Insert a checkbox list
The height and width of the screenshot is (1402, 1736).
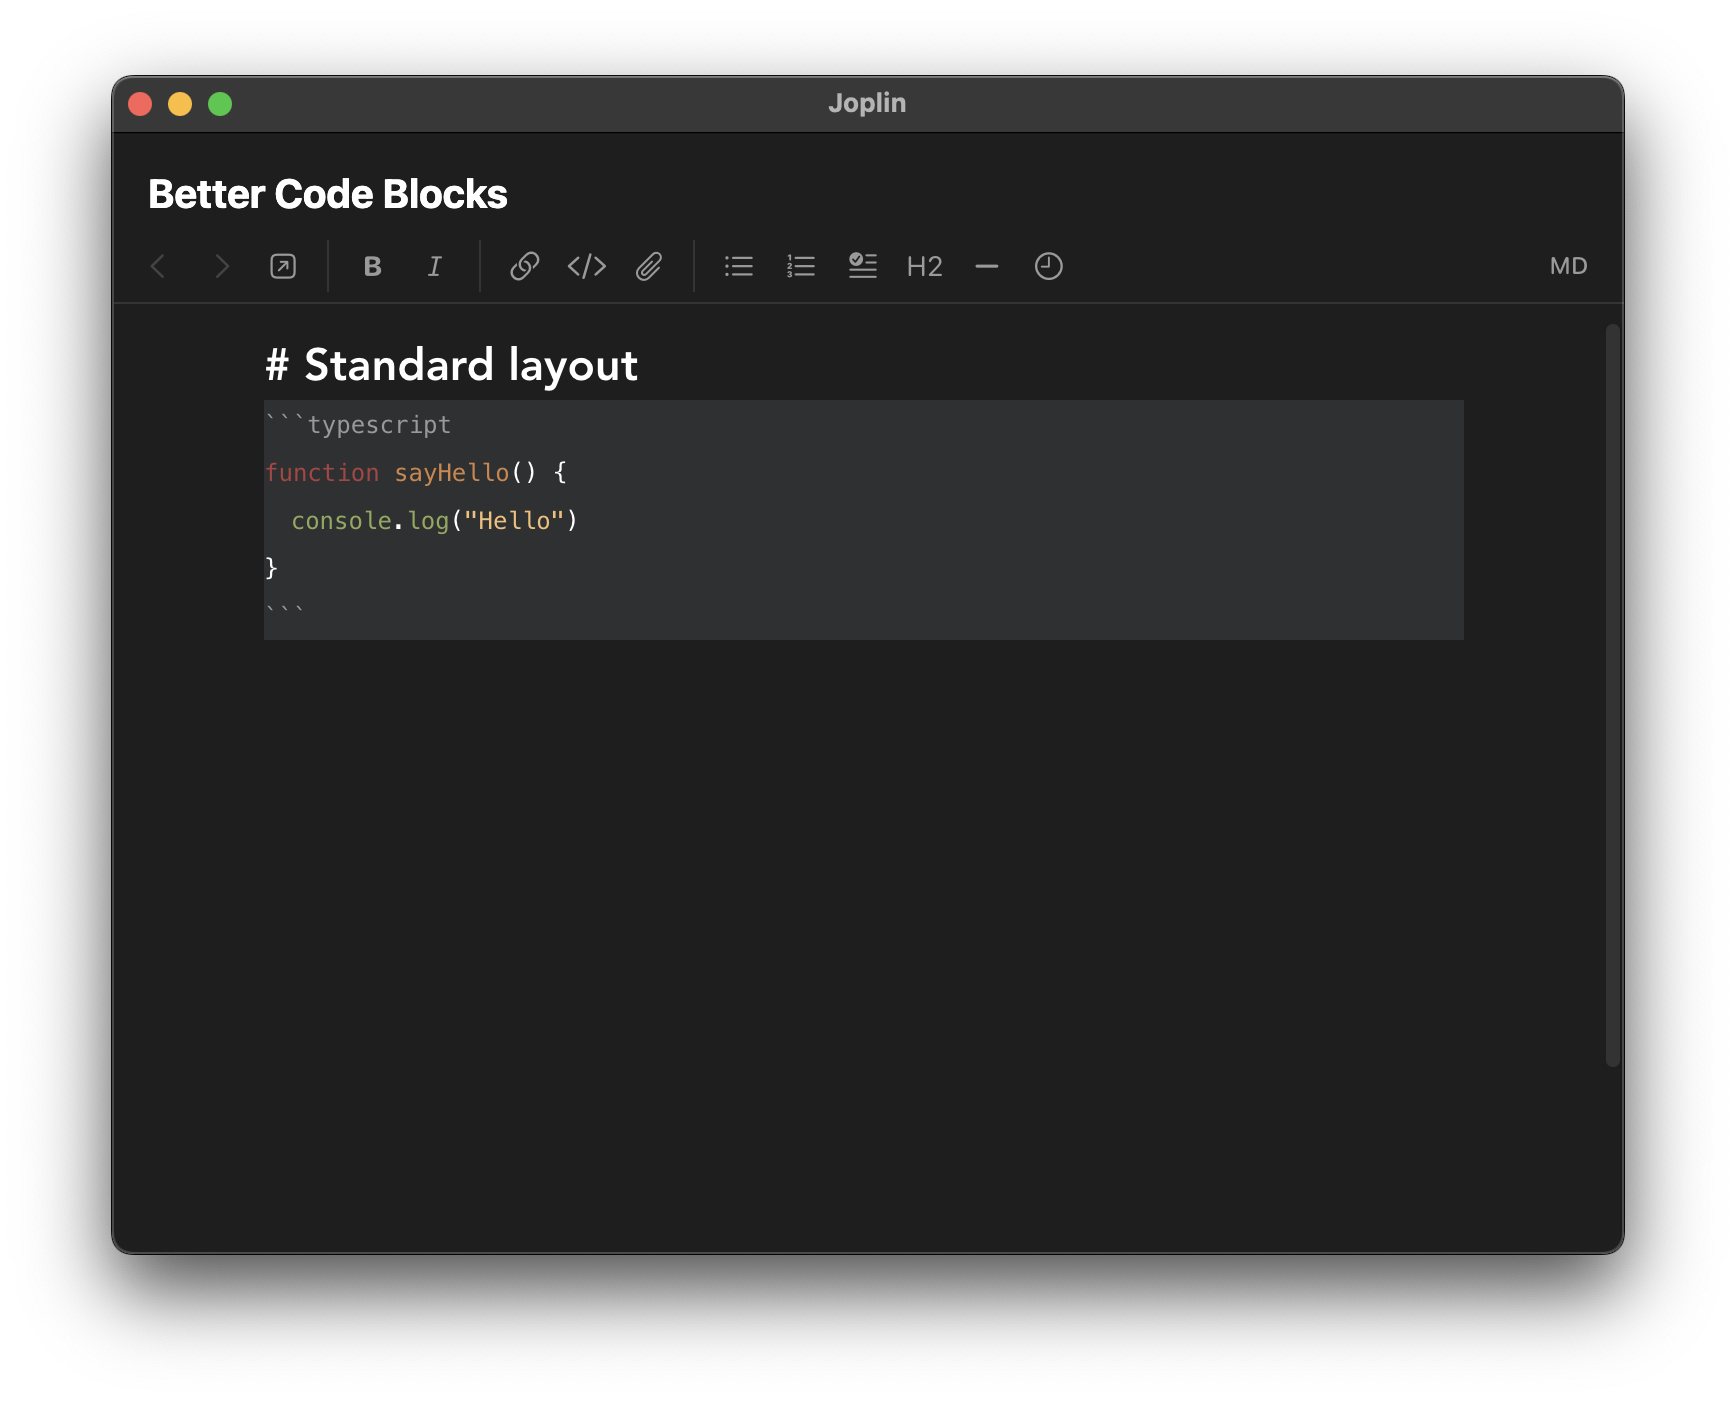tap(863, 266)
